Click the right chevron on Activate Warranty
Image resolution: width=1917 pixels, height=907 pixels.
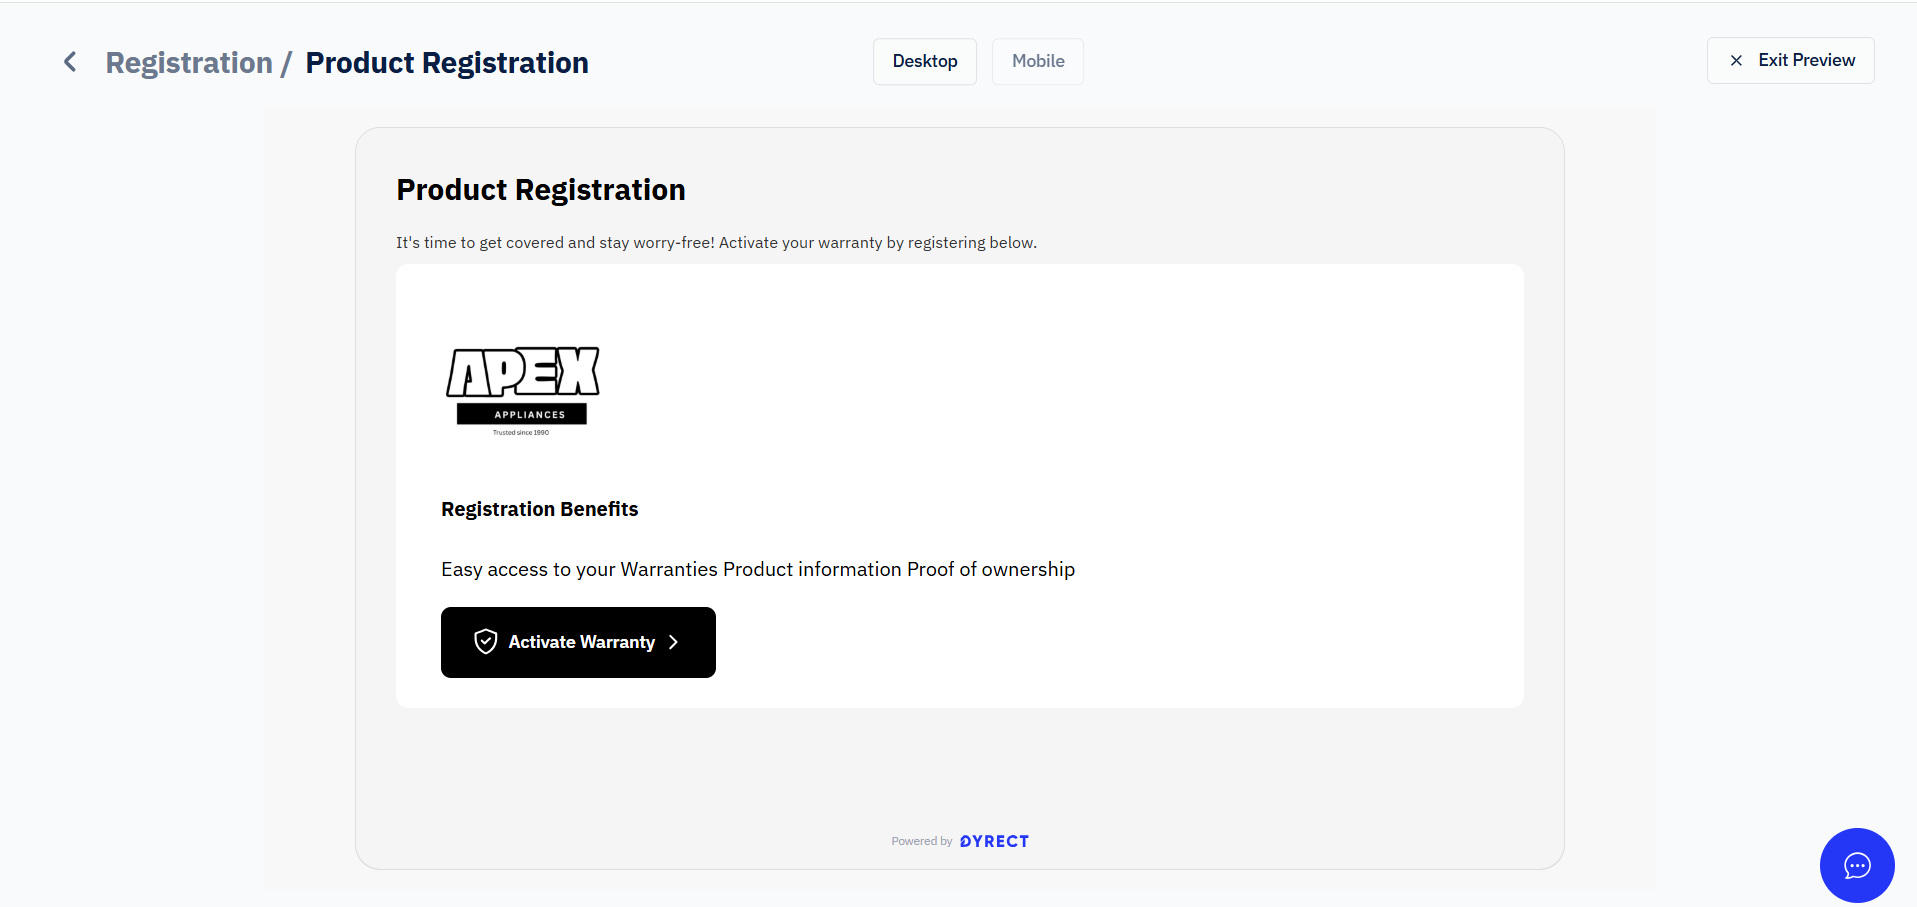673,642
